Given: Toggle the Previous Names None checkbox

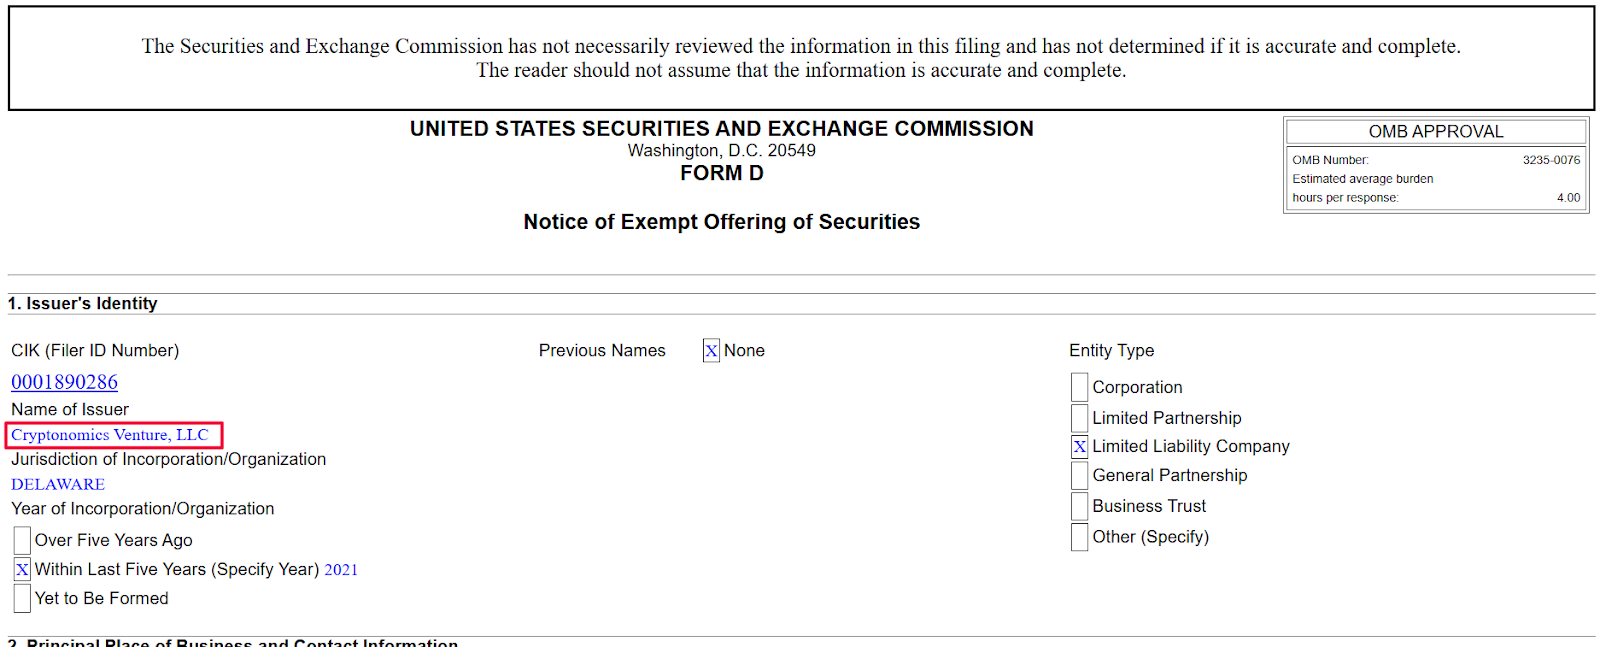Looking at the screenshot, I should tap(711, 350).
